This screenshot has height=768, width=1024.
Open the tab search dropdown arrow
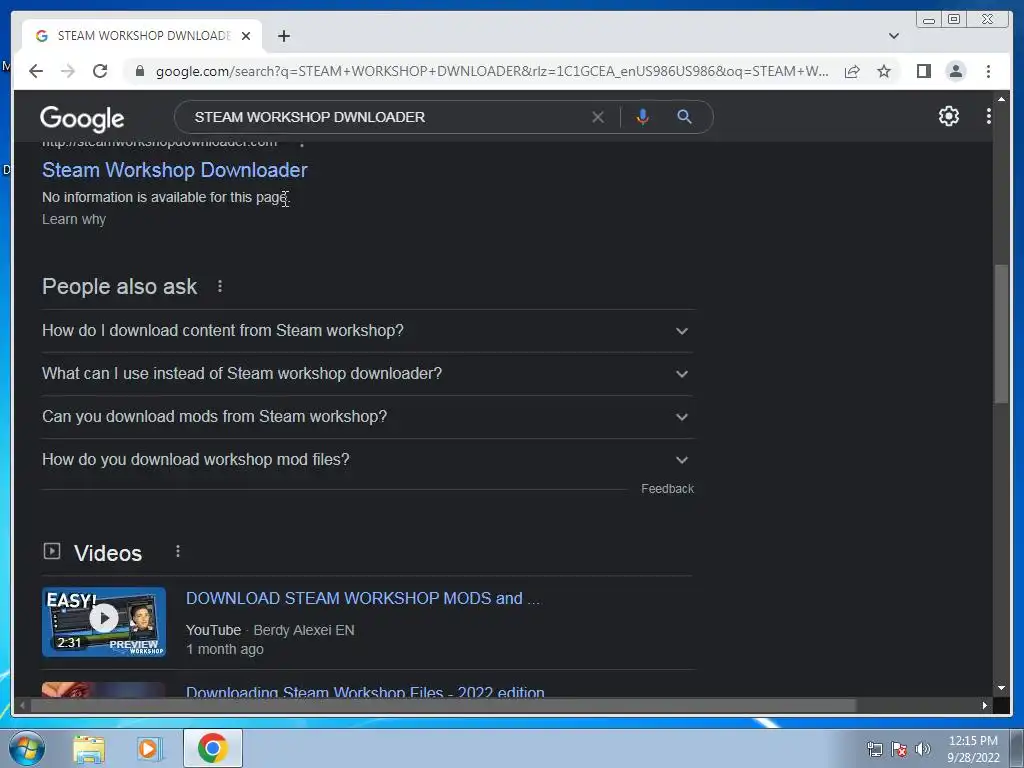893,36
